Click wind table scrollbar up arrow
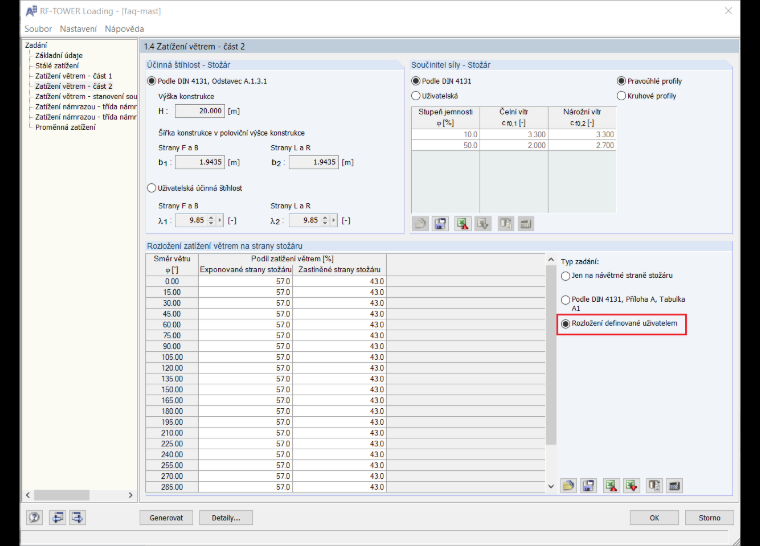Viewport: 760px width, 546px height. coord(551,260)
